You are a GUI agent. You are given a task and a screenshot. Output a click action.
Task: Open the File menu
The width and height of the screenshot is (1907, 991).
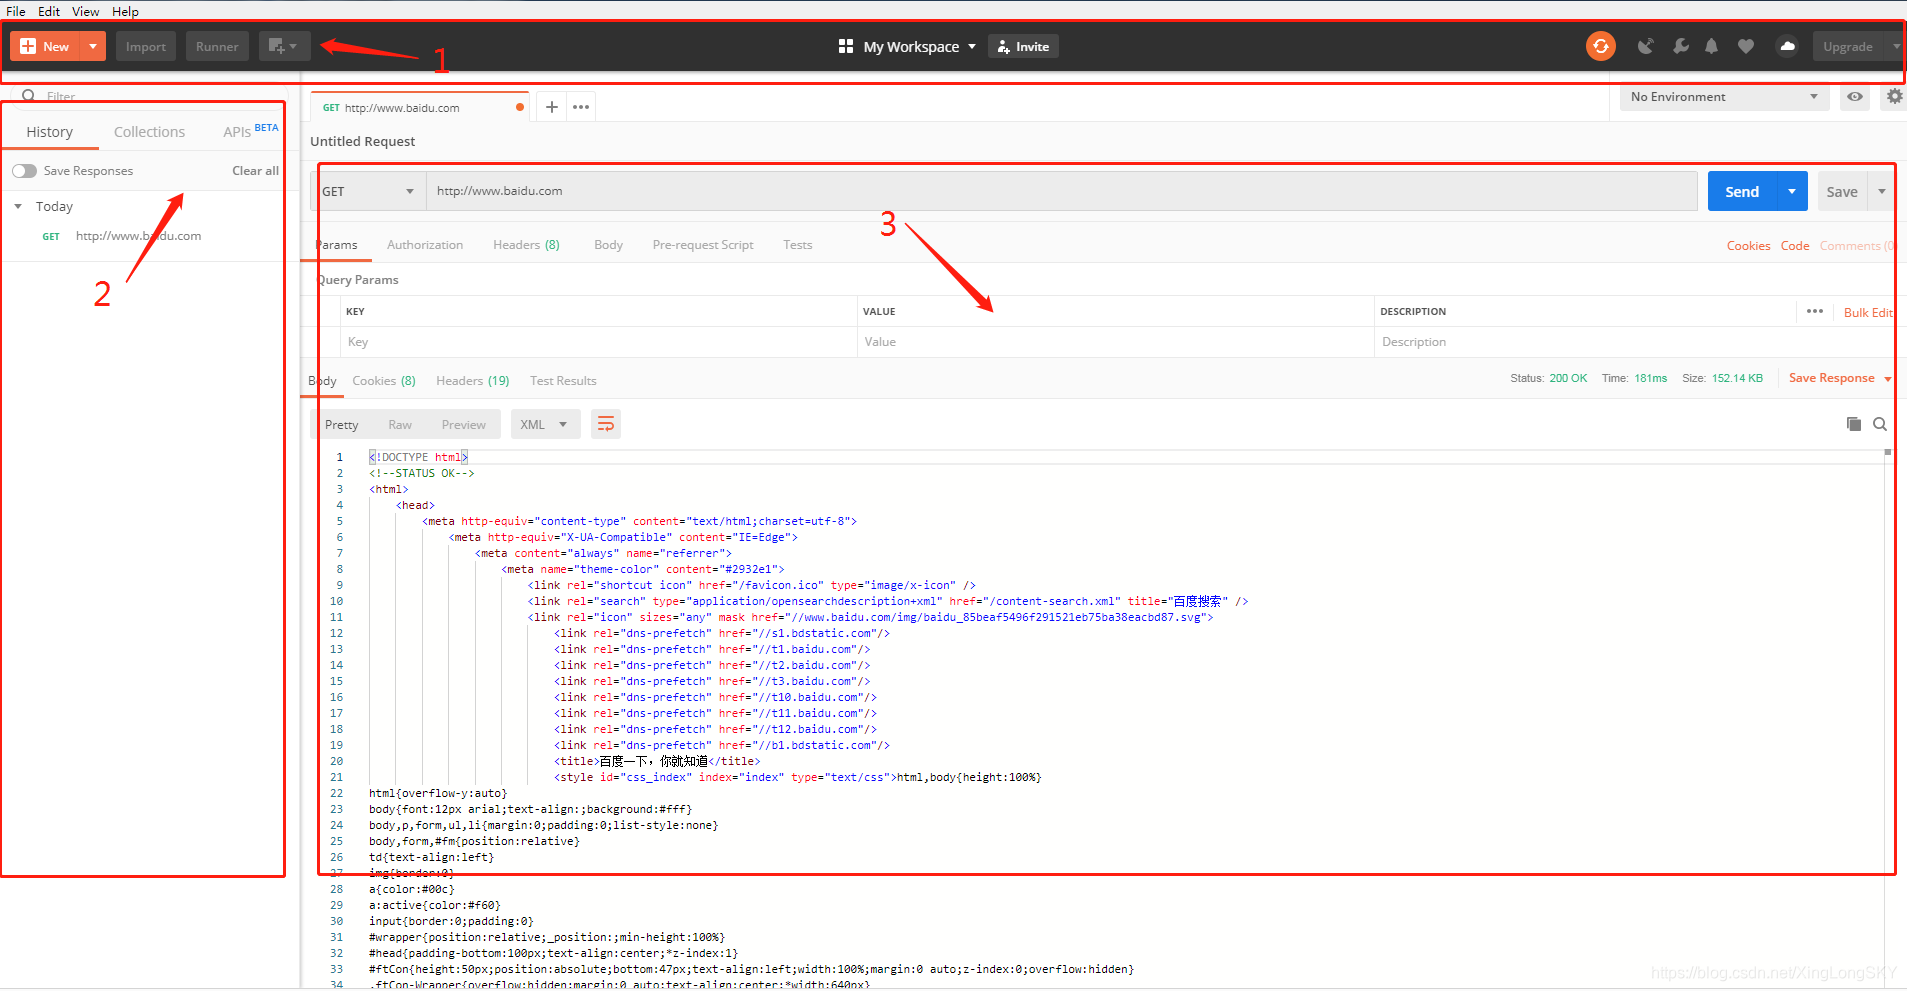(x=16, y=11)
